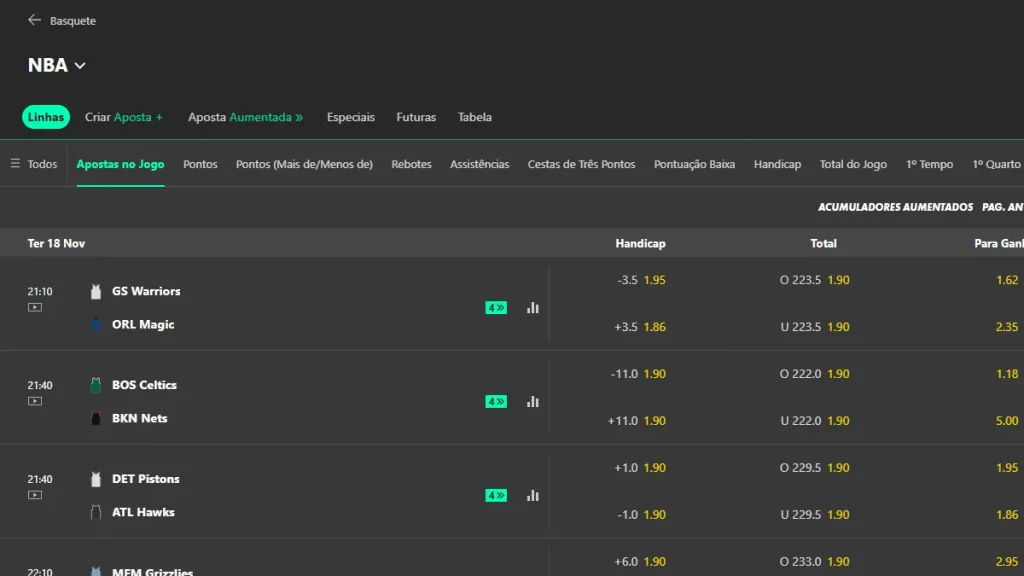Open the stats chart icon for GS Warriors game

tap(532, 307)
